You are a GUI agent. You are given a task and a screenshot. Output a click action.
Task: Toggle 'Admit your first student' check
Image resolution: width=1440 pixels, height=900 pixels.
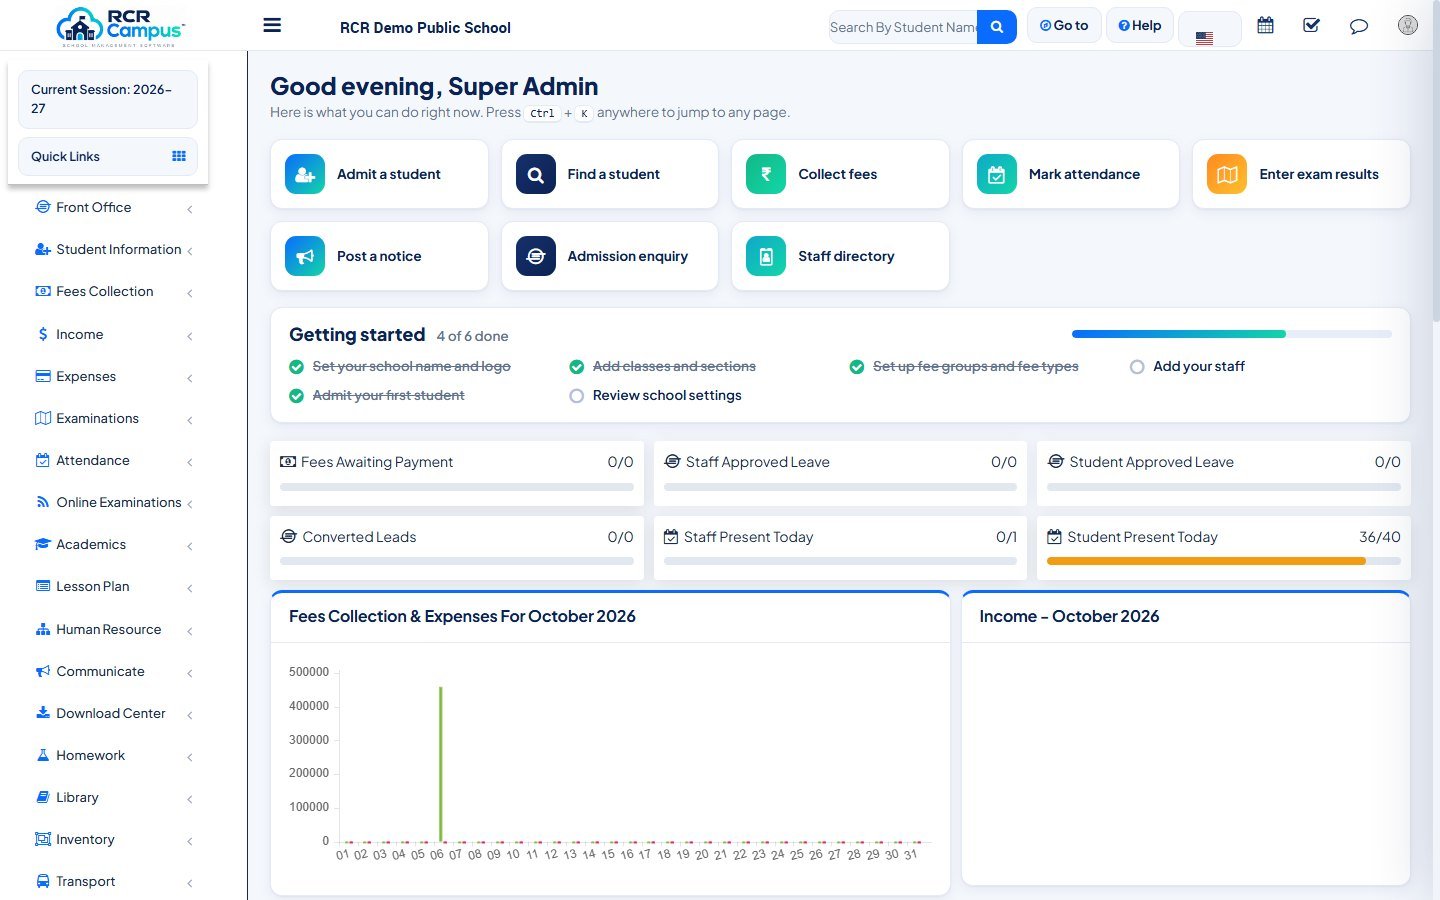point(296,396)
